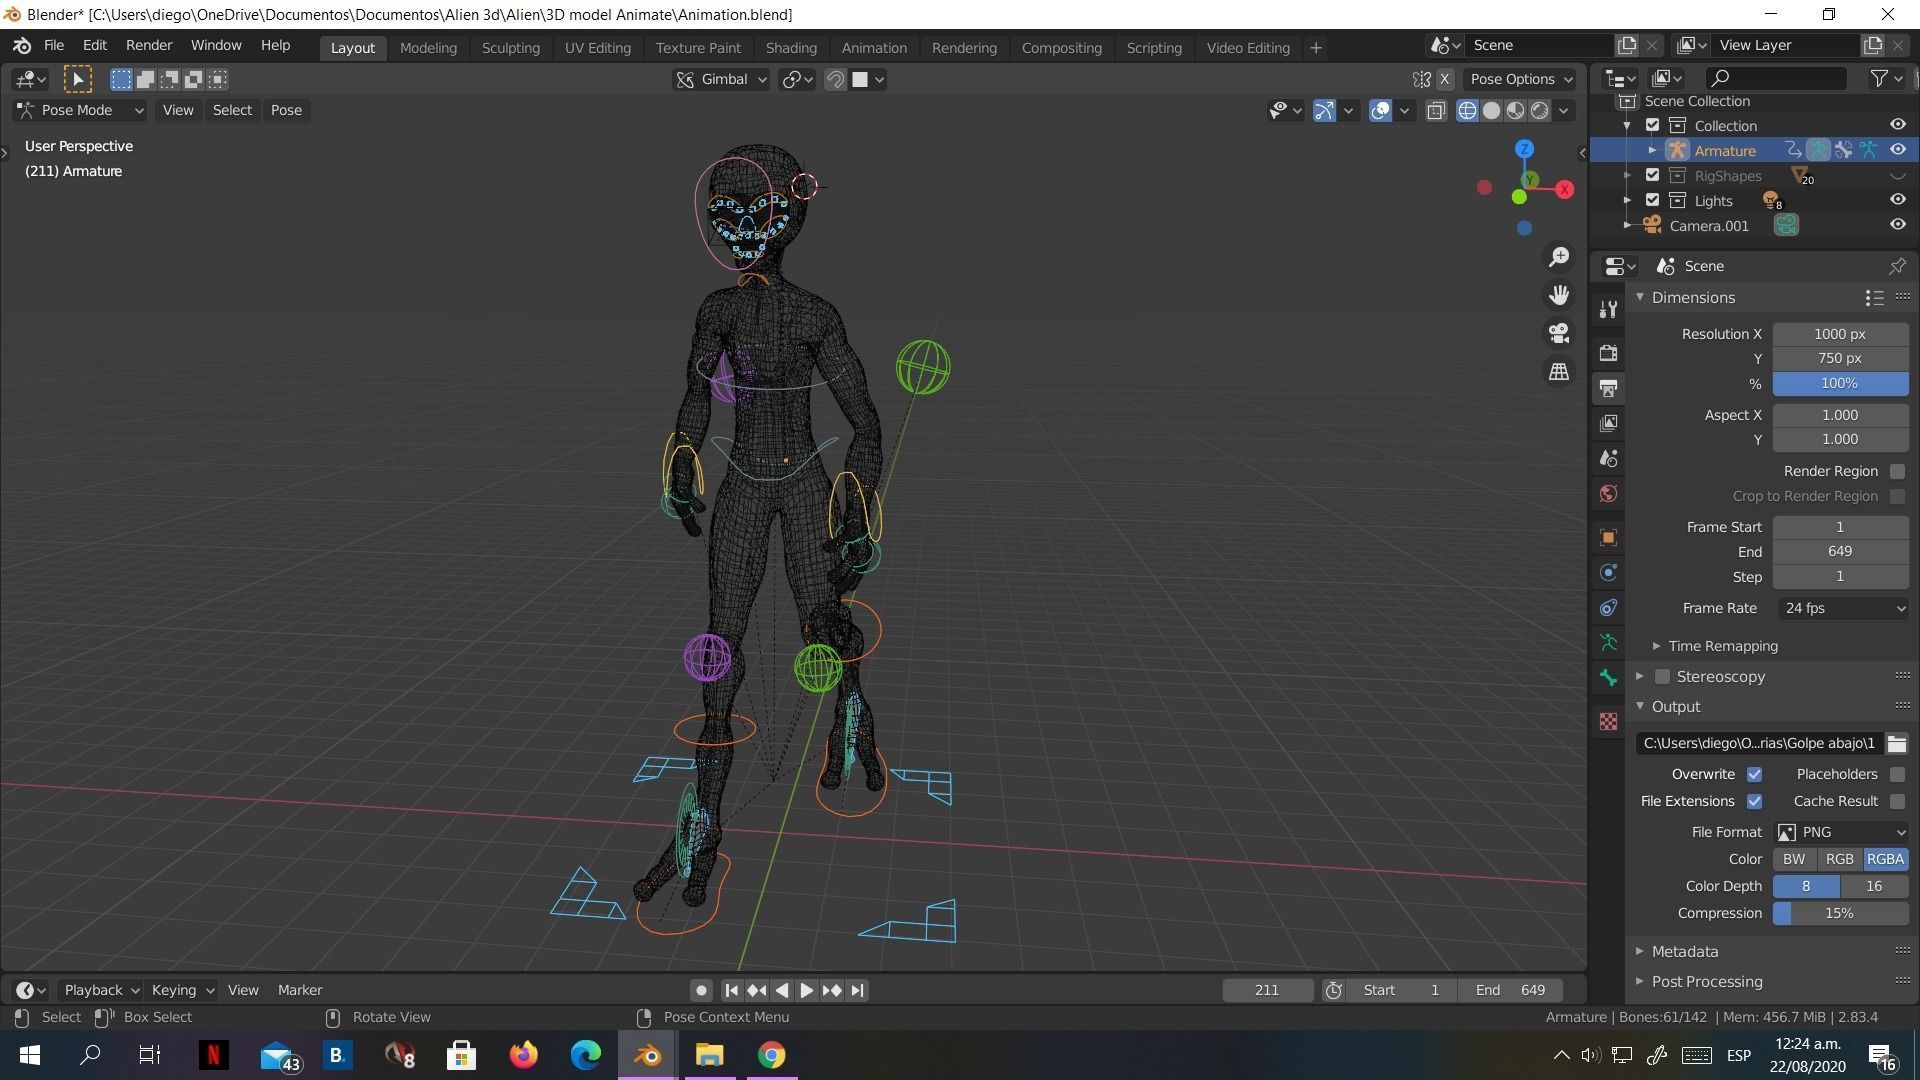Image resolution: width=1920 pixels, height=1080 pixels.
Task: Expand the Time Remapping section
Action: [x=1722, y=646]
